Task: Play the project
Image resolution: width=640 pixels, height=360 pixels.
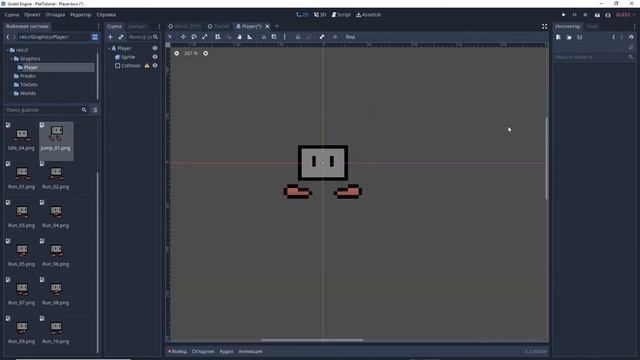Action: [564, 15]
